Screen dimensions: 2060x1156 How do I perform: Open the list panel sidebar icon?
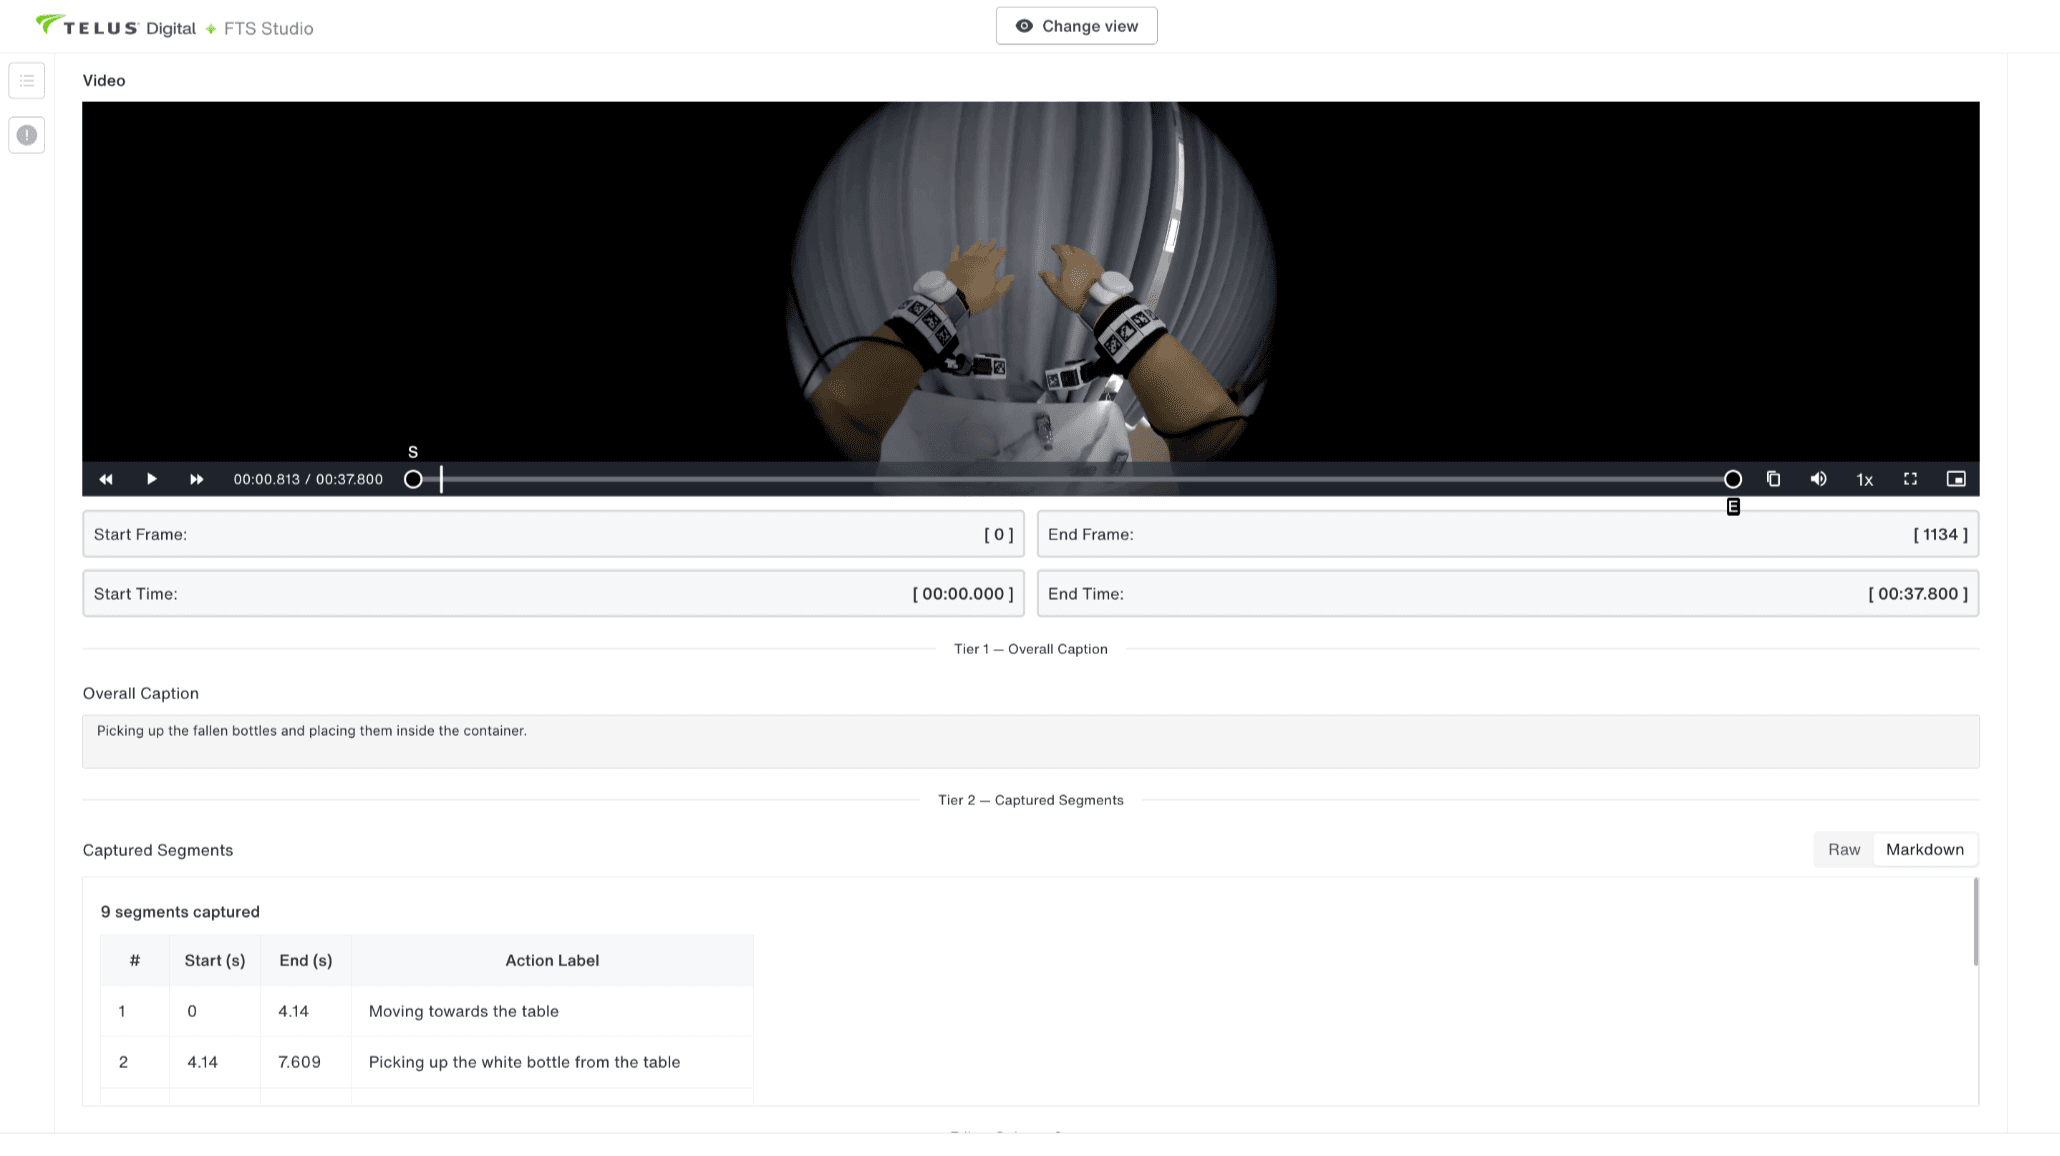pos(27,81)
